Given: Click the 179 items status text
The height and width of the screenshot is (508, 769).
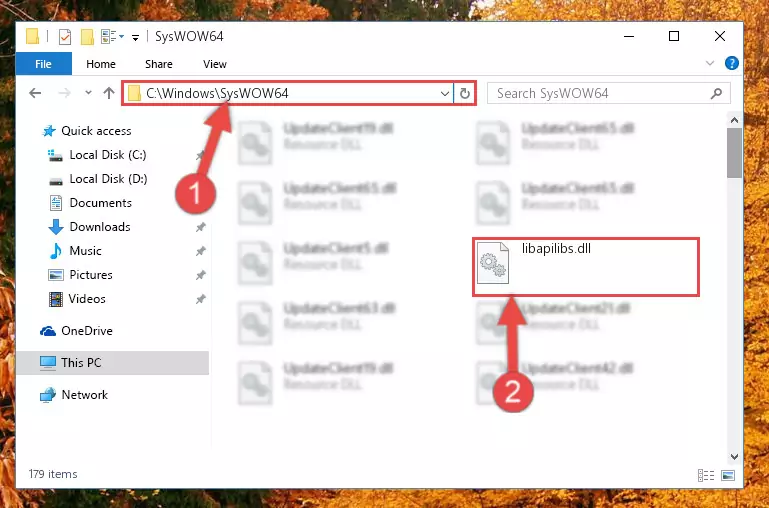Looking at the screenshot, I should pos(53,474).
